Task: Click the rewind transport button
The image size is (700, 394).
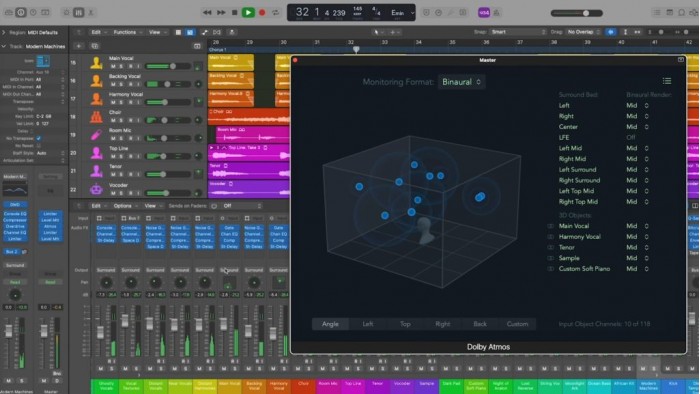Action: [x=207, y=12]
